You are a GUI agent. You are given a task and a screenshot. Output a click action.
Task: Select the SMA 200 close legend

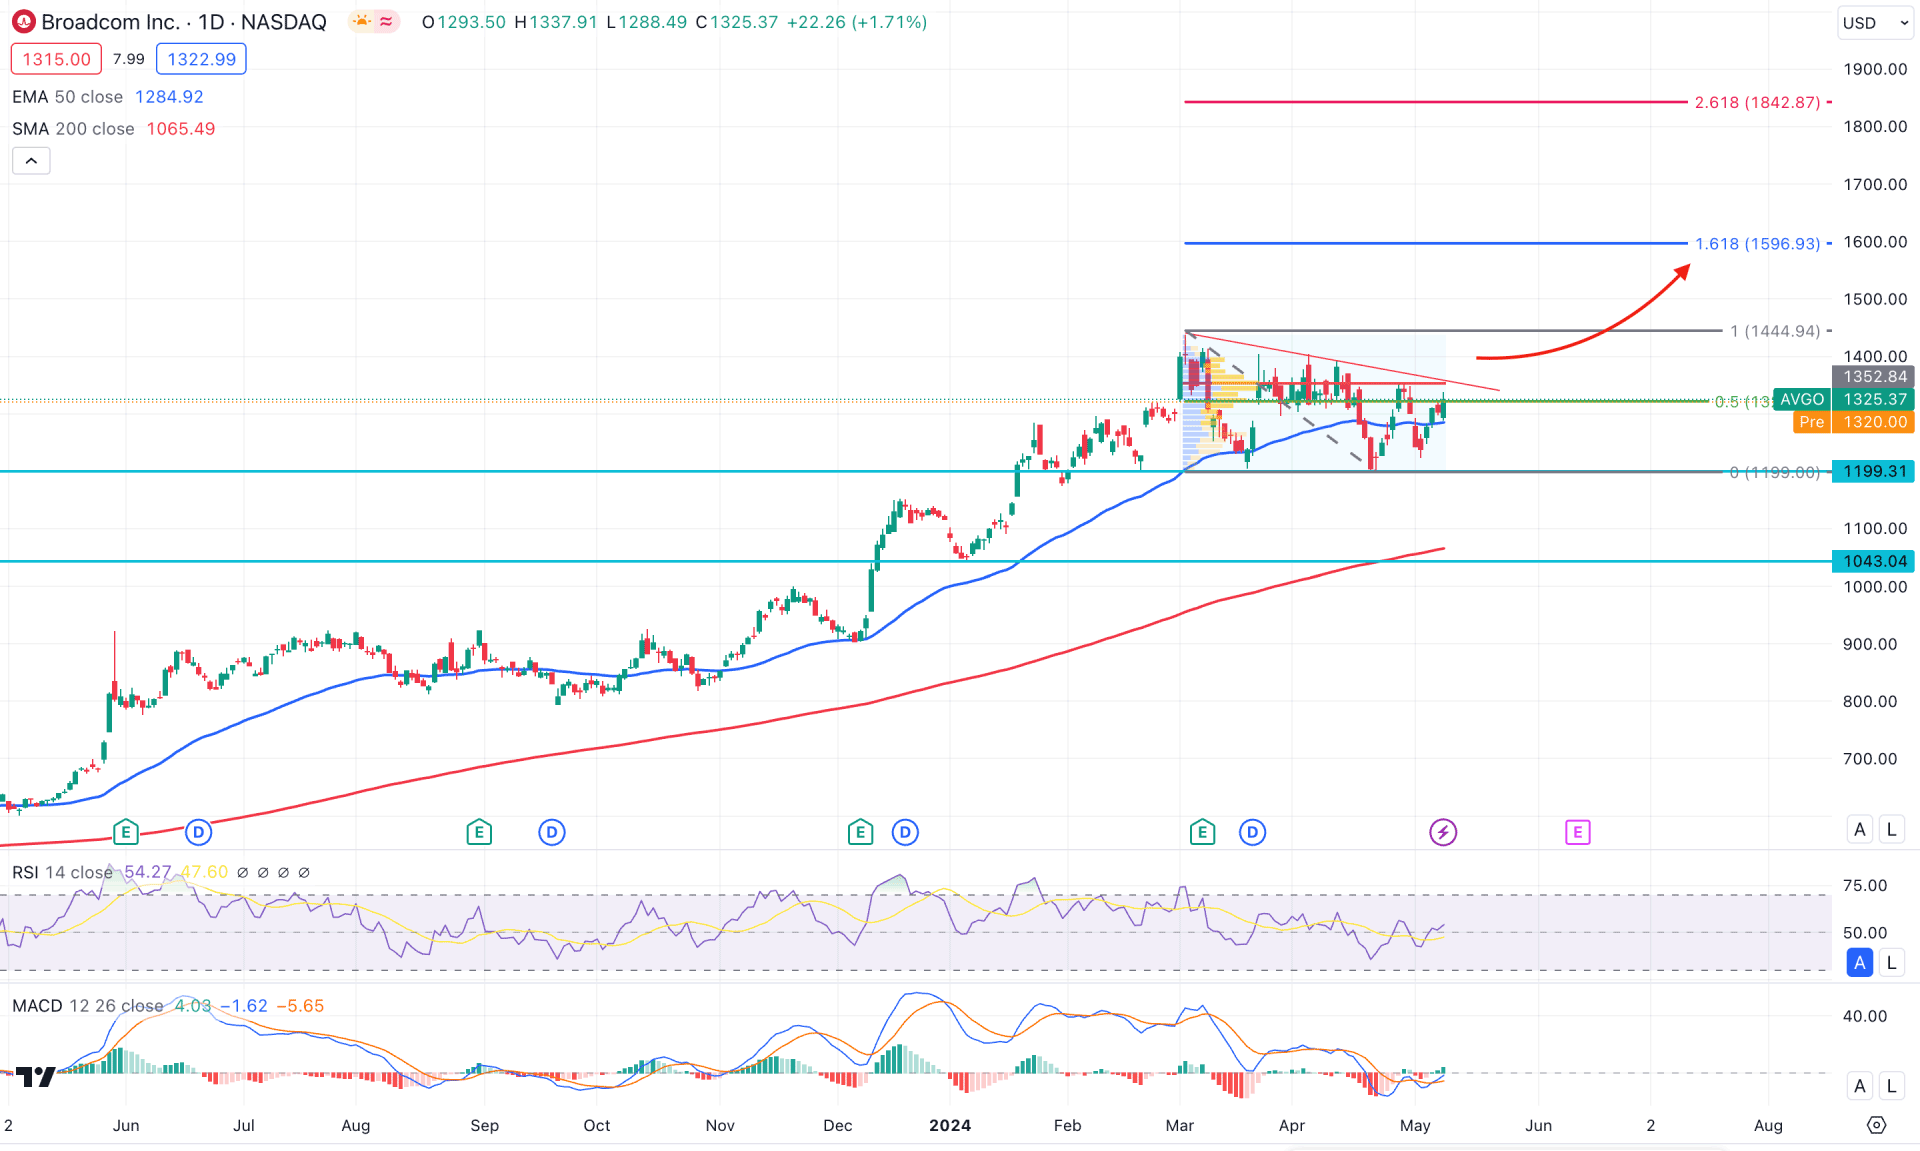(x=73, y=129)
